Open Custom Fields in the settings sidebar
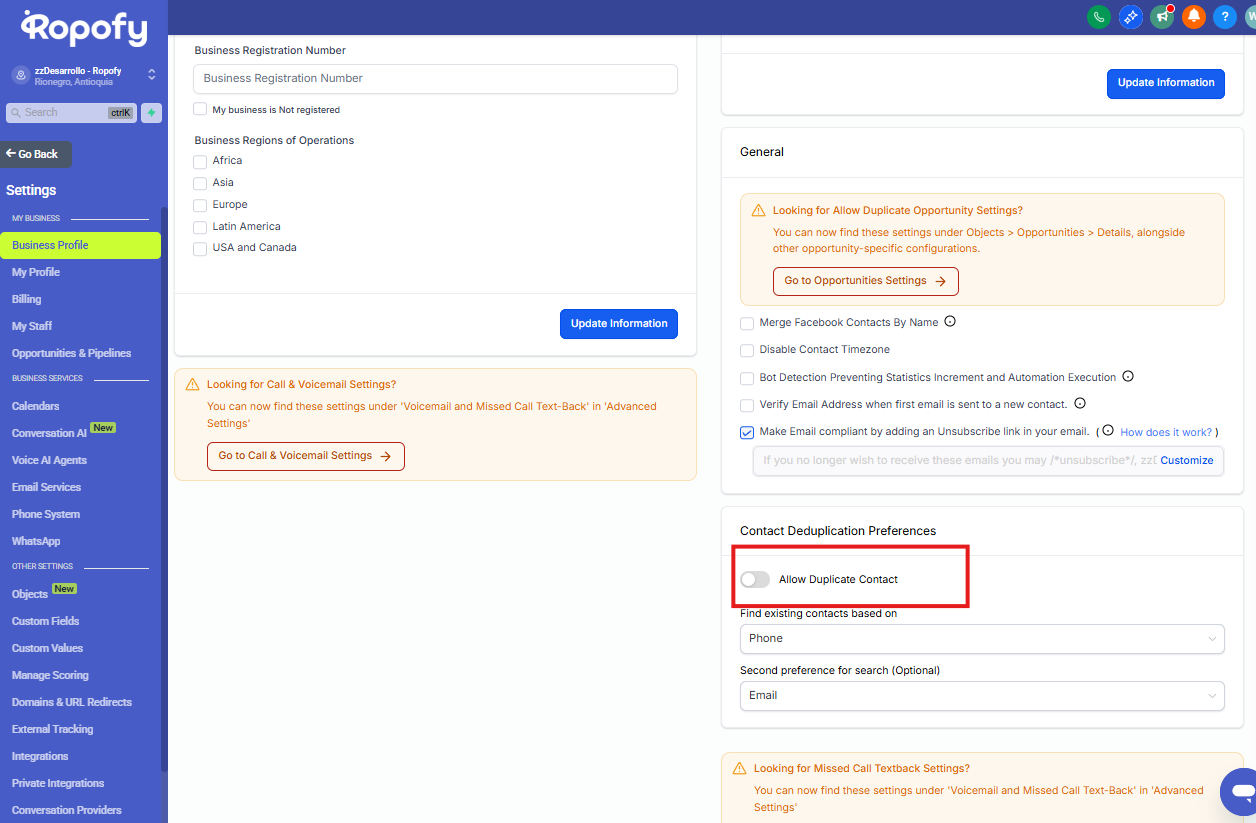The height and width of the screenshot is (823, 1256). [45, 621]
